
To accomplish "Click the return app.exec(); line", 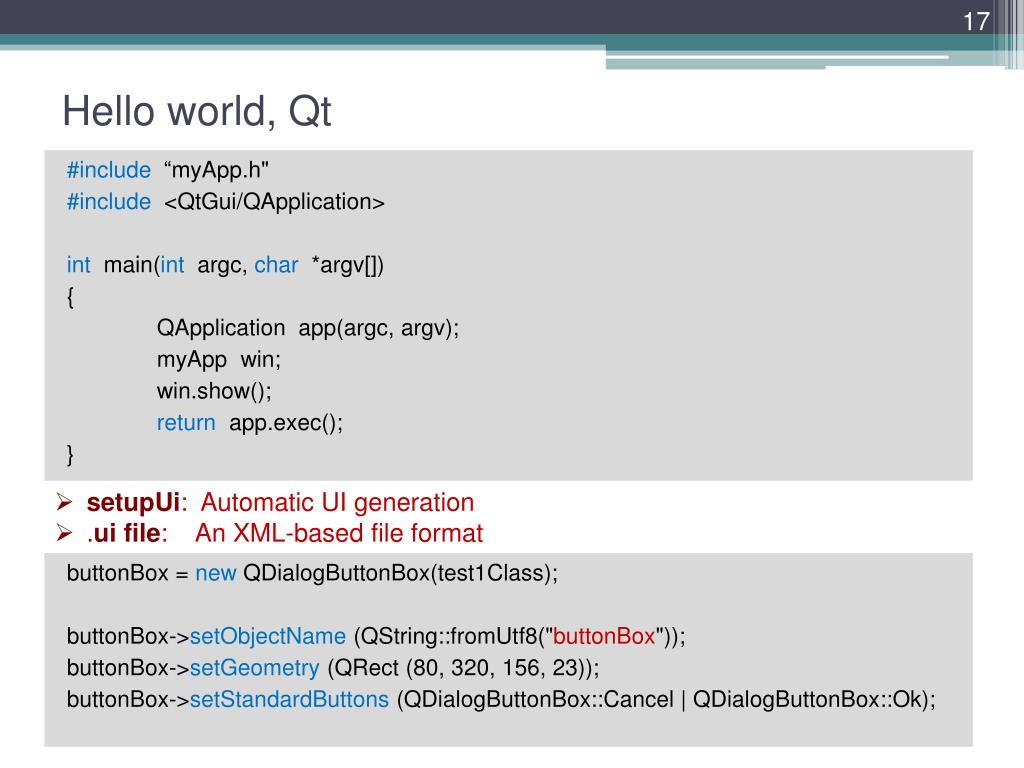I will (x=249, y=423).
